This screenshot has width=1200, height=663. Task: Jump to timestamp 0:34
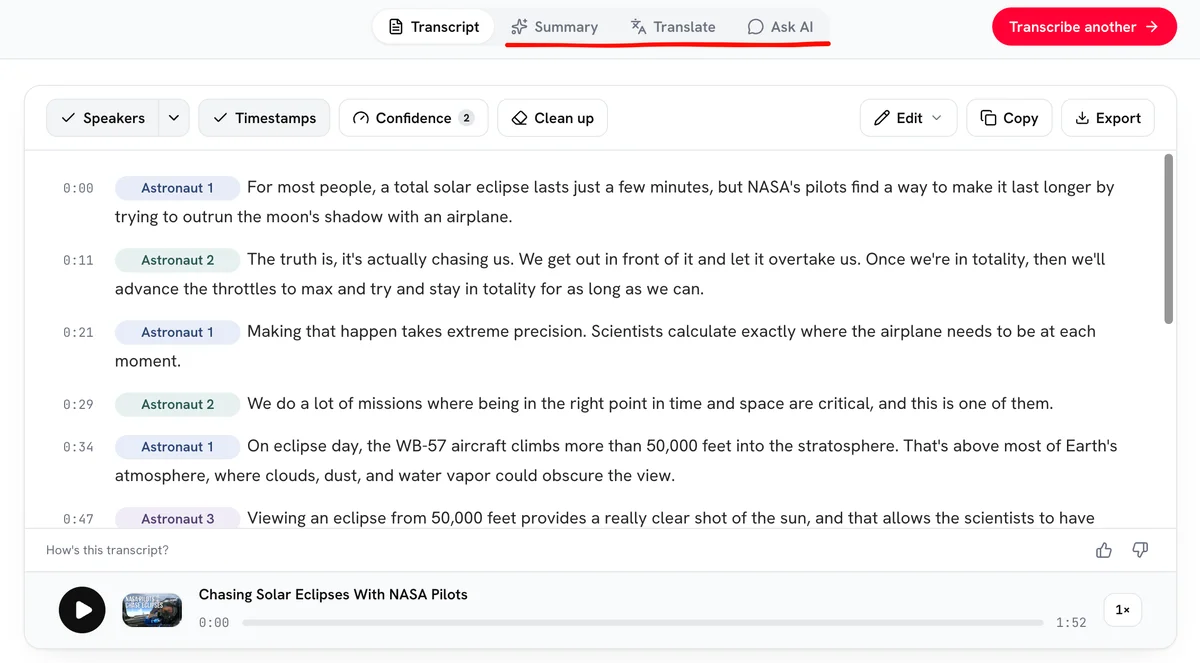click(78, 447)
